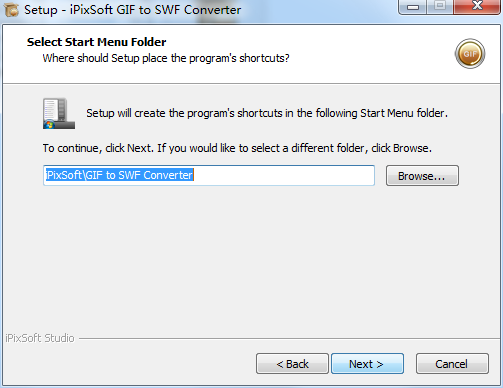Proceed with the Next button

[367, 364]
